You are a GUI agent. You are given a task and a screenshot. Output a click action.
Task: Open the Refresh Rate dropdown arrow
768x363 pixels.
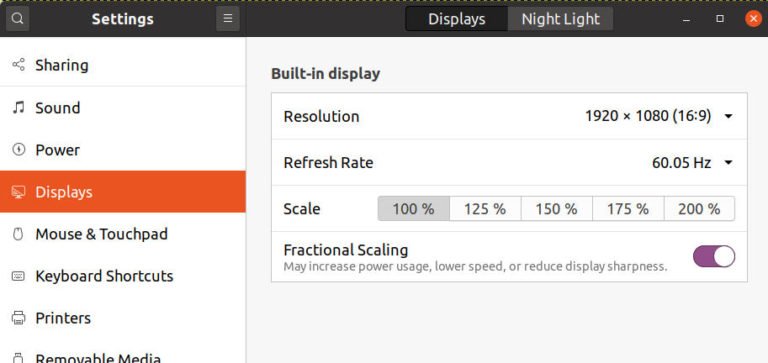(x=728, y=163)
